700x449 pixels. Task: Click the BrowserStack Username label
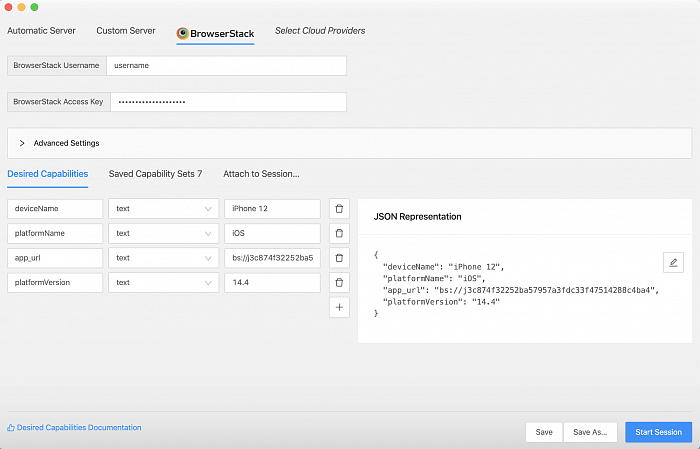click(57, 66)
